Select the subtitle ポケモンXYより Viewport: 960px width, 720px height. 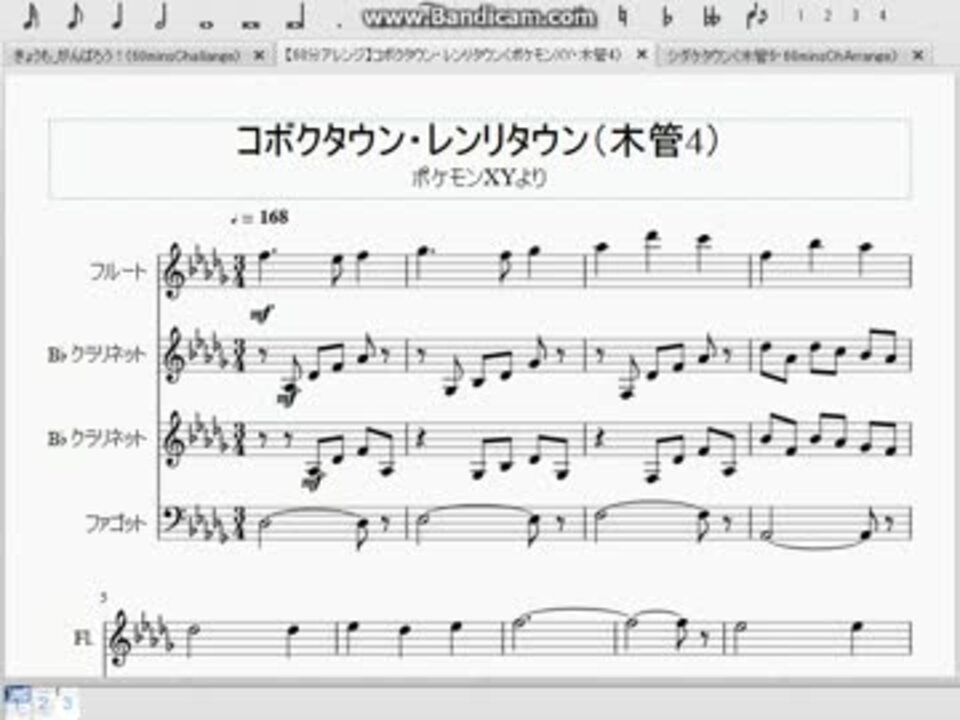click(x=479, y=178)
